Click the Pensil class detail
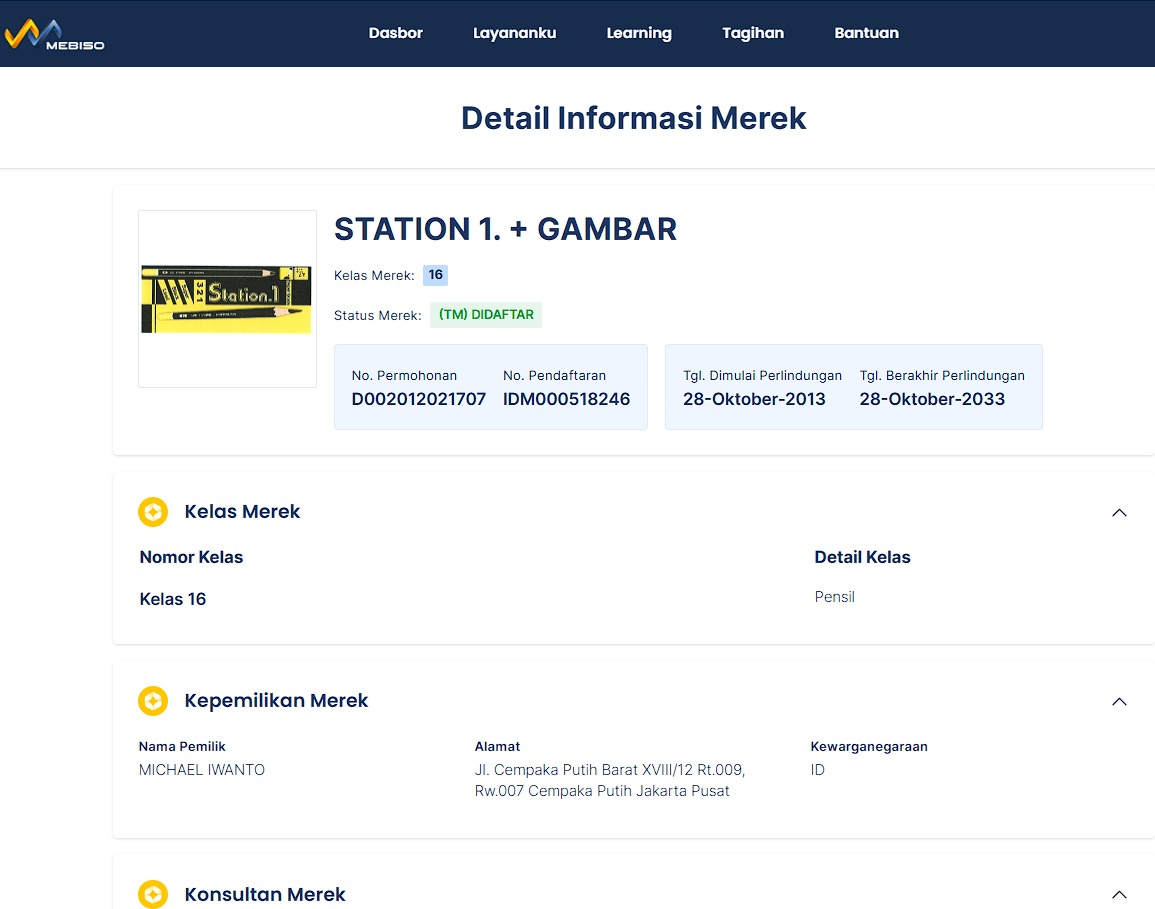This screenshot has width=1155, height=909. click(x=835, y=597)
